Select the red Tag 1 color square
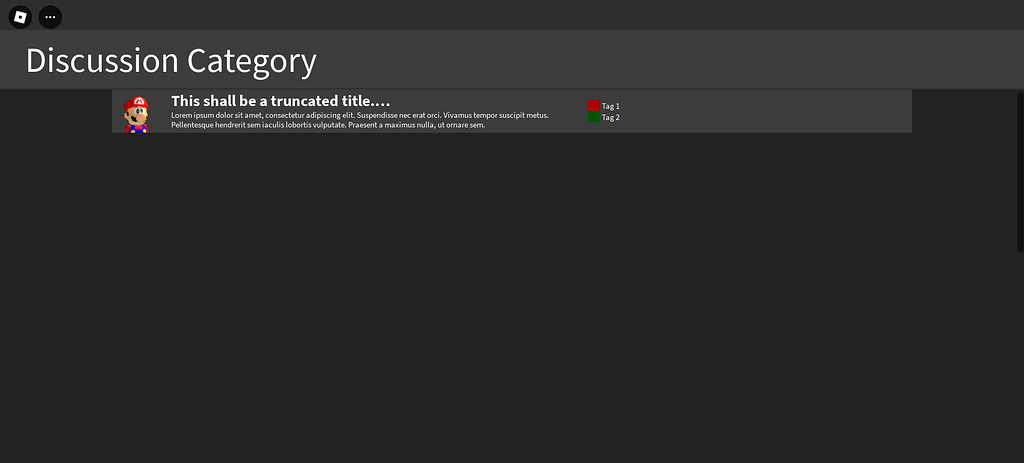The image size is (1024, 463). tap(594, 106)
